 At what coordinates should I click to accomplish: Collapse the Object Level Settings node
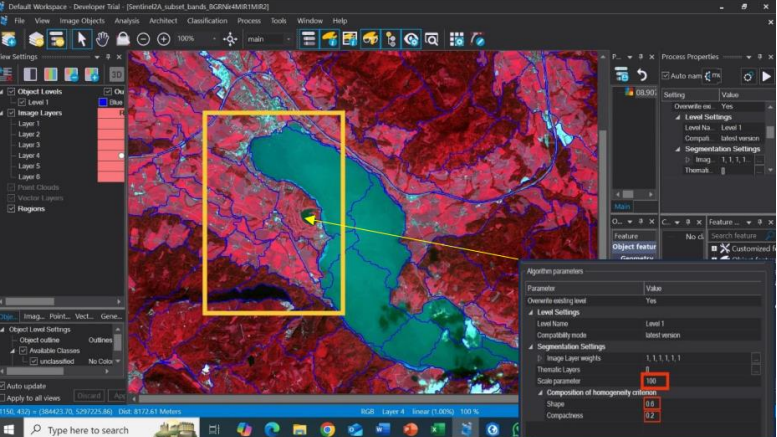[2, 329]
